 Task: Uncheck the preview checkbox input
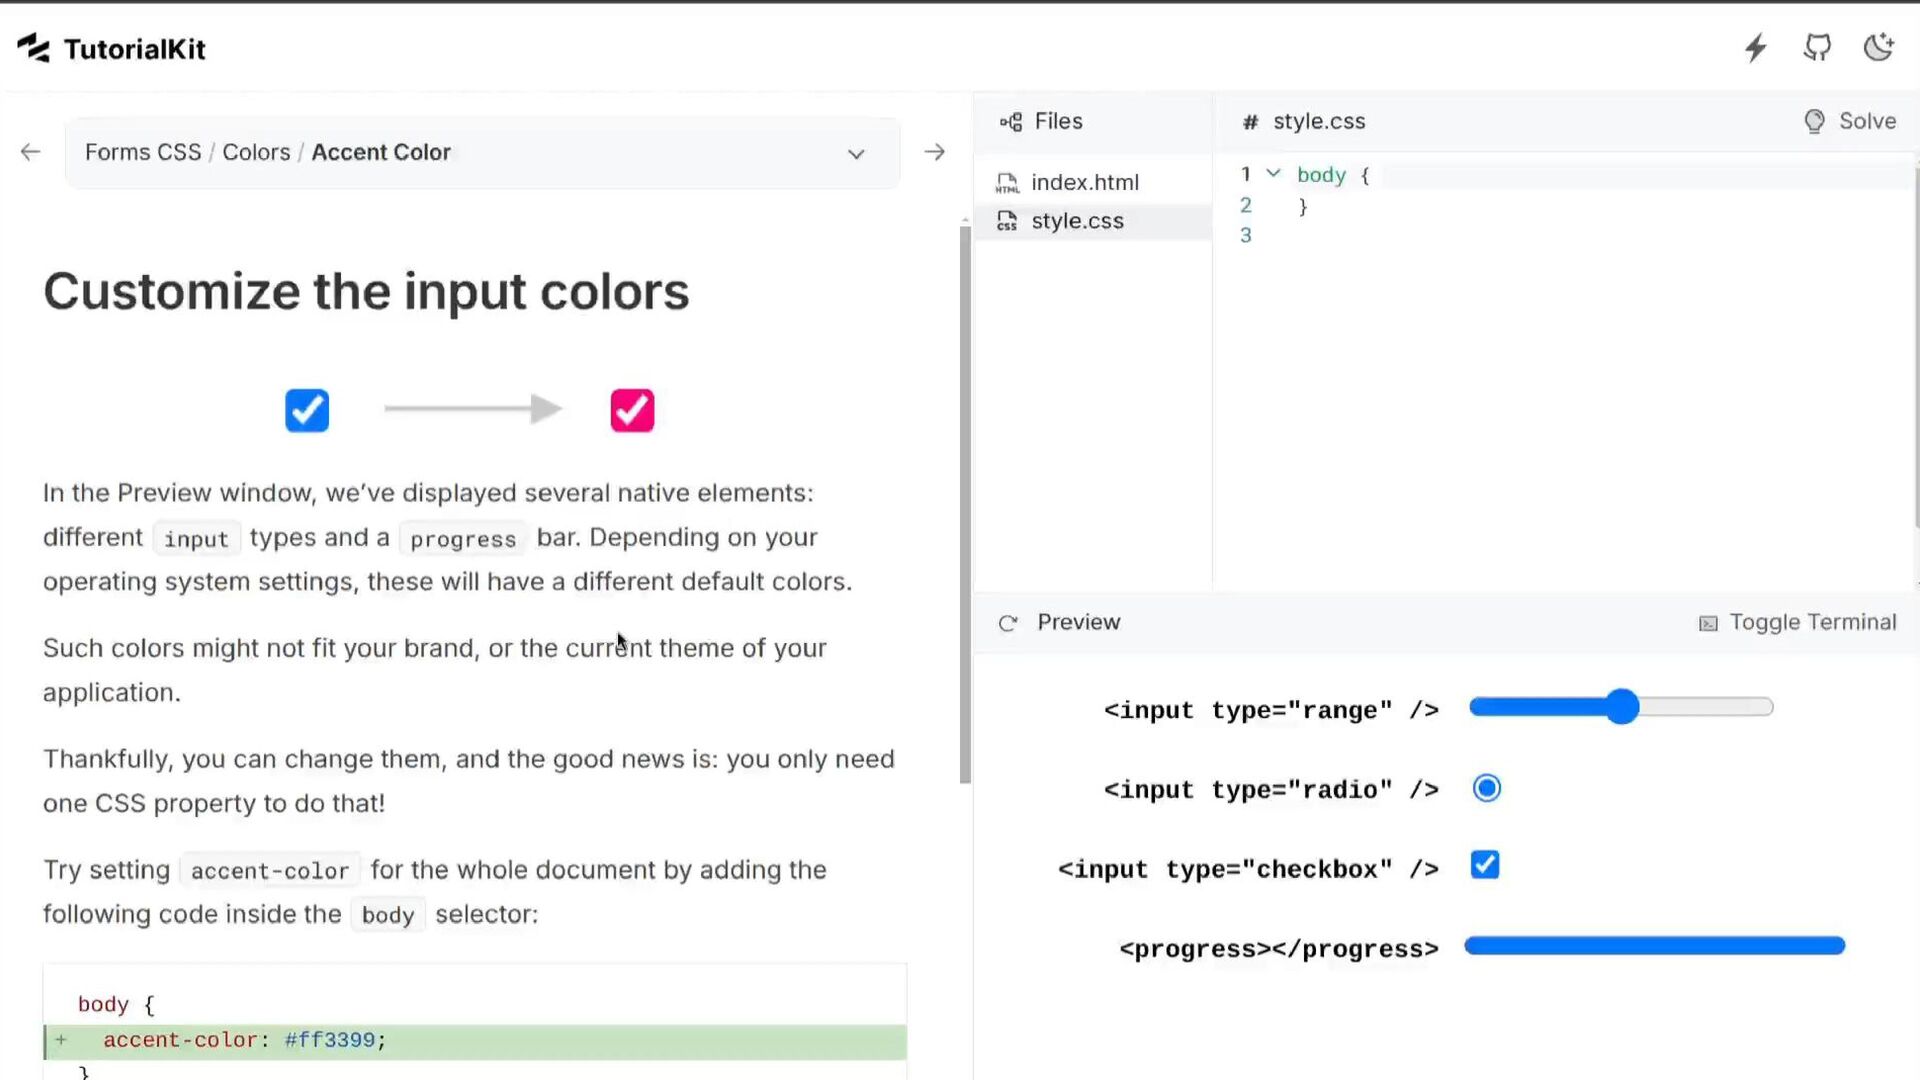(x=1485, y=865)
